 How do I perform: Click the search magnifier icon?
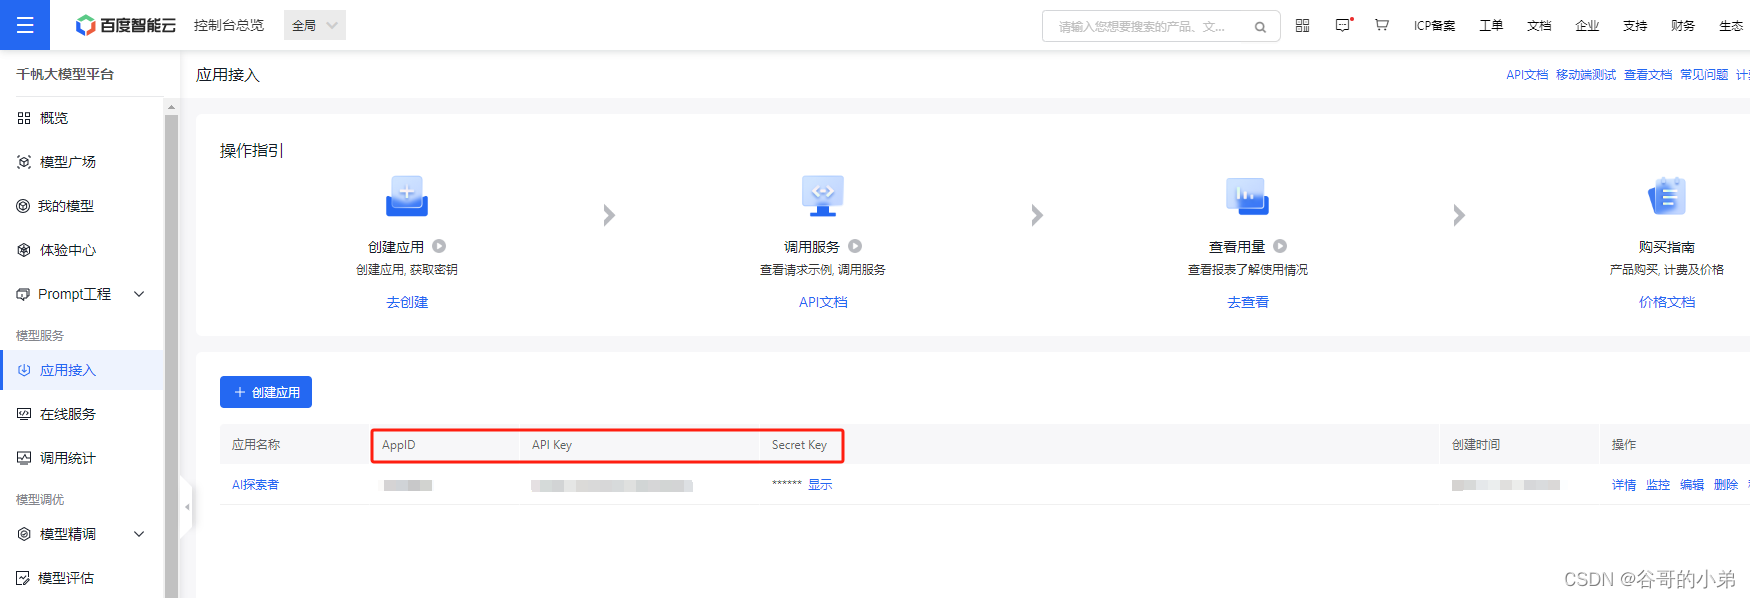[1260, 27]
